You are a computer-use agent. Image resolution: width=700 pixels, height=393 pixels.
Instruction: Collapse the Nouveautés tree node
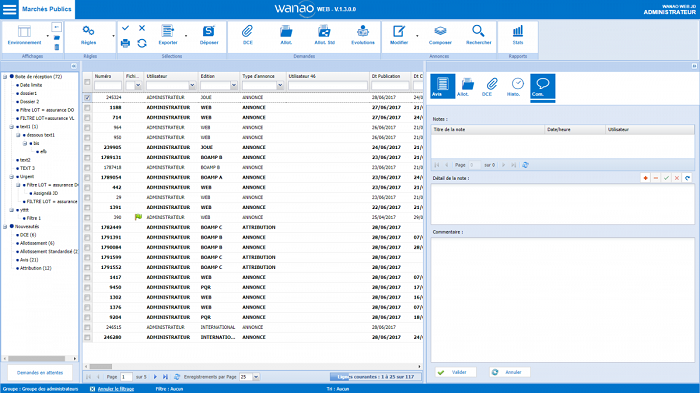click(5, 227)
